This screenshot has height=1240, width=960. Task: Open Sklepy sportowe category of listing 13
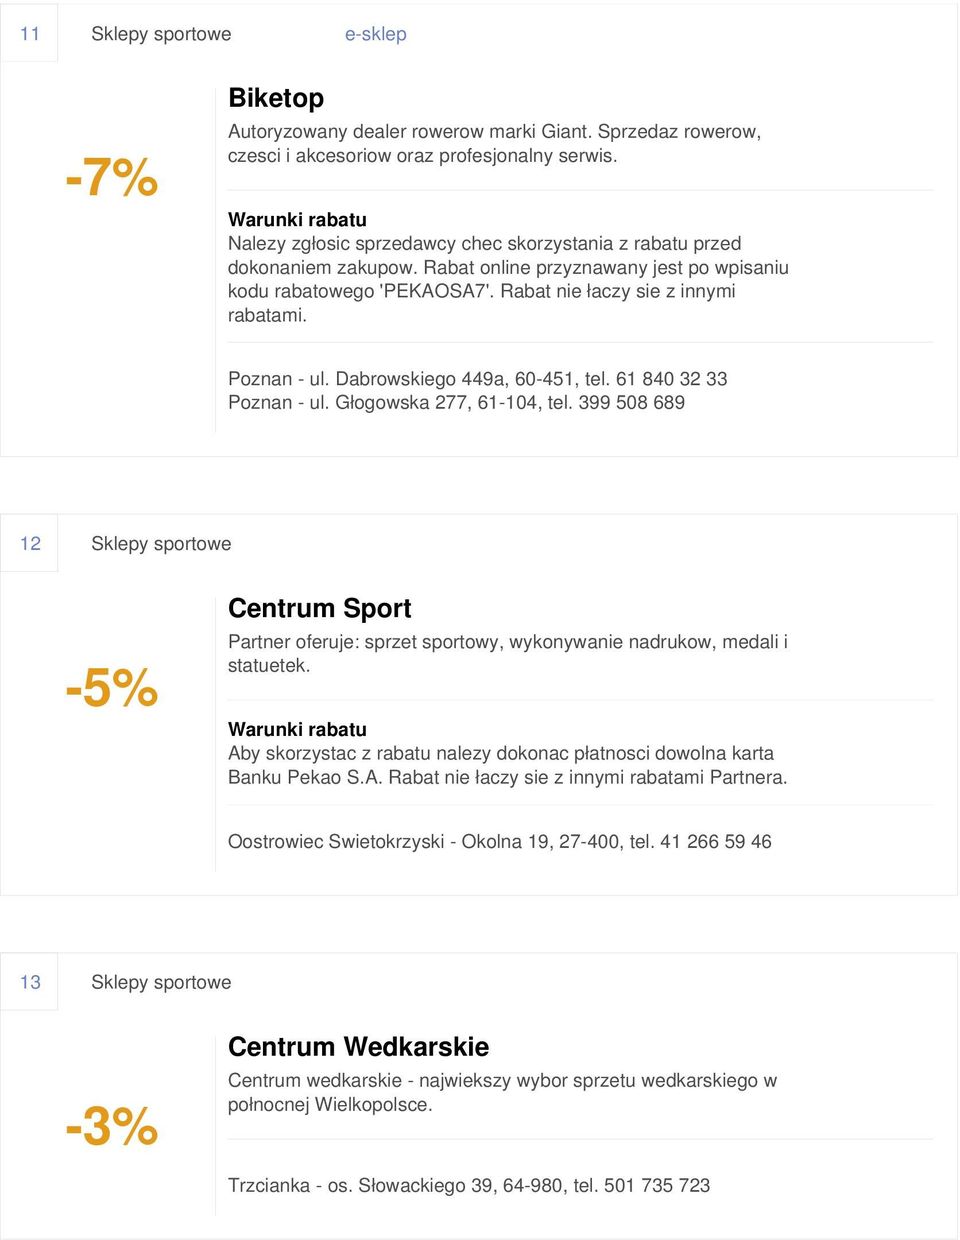click(161, 983)
